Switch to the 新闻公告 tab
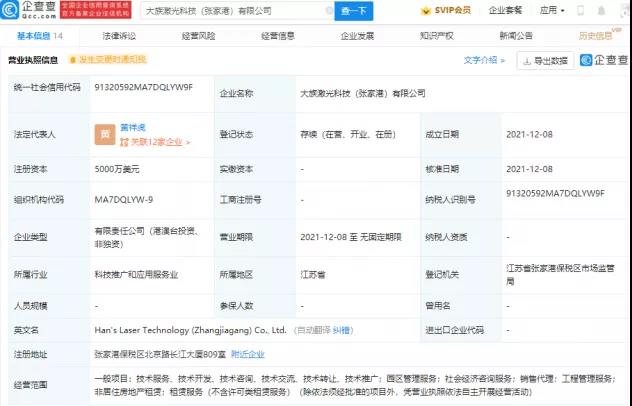This screenshot has height=406, width=632. click(516, 36)
